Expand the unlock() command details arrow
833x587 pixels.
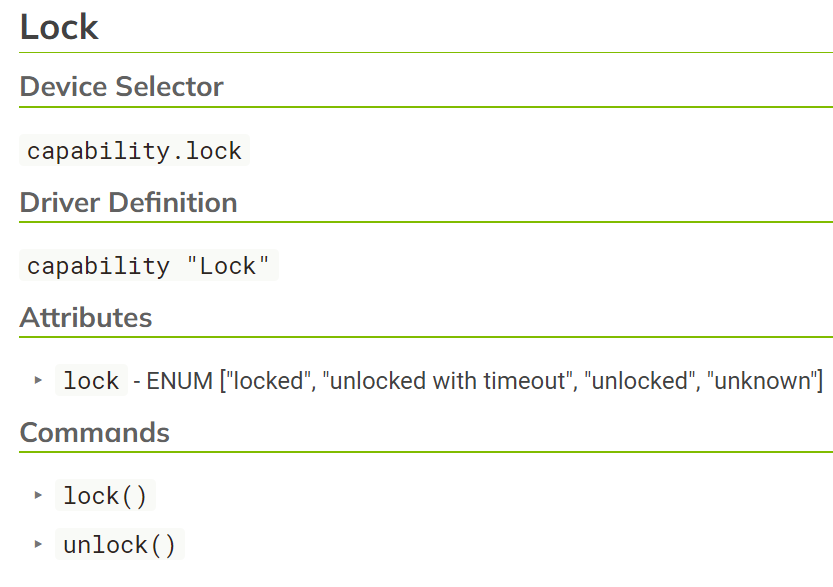click(x=37, y=545)
